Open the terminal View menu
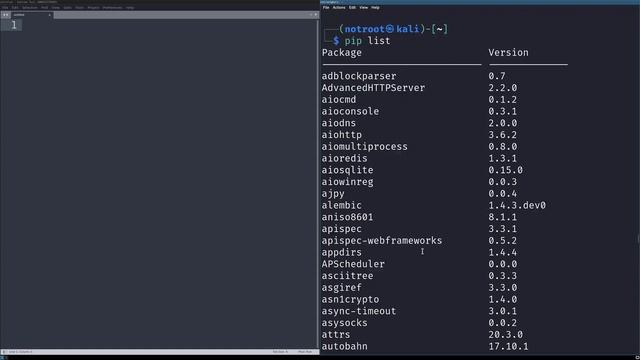 [364, 7]
